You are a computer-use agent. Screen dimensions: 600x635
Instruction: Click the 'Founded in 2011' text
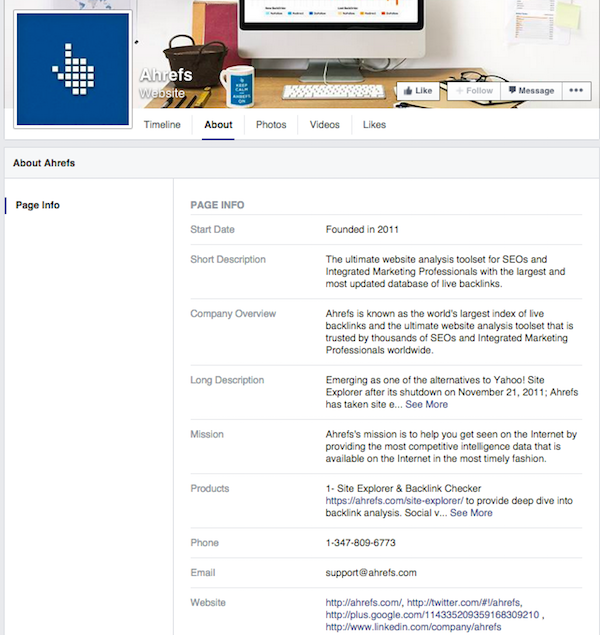click(x=362, y=230)
